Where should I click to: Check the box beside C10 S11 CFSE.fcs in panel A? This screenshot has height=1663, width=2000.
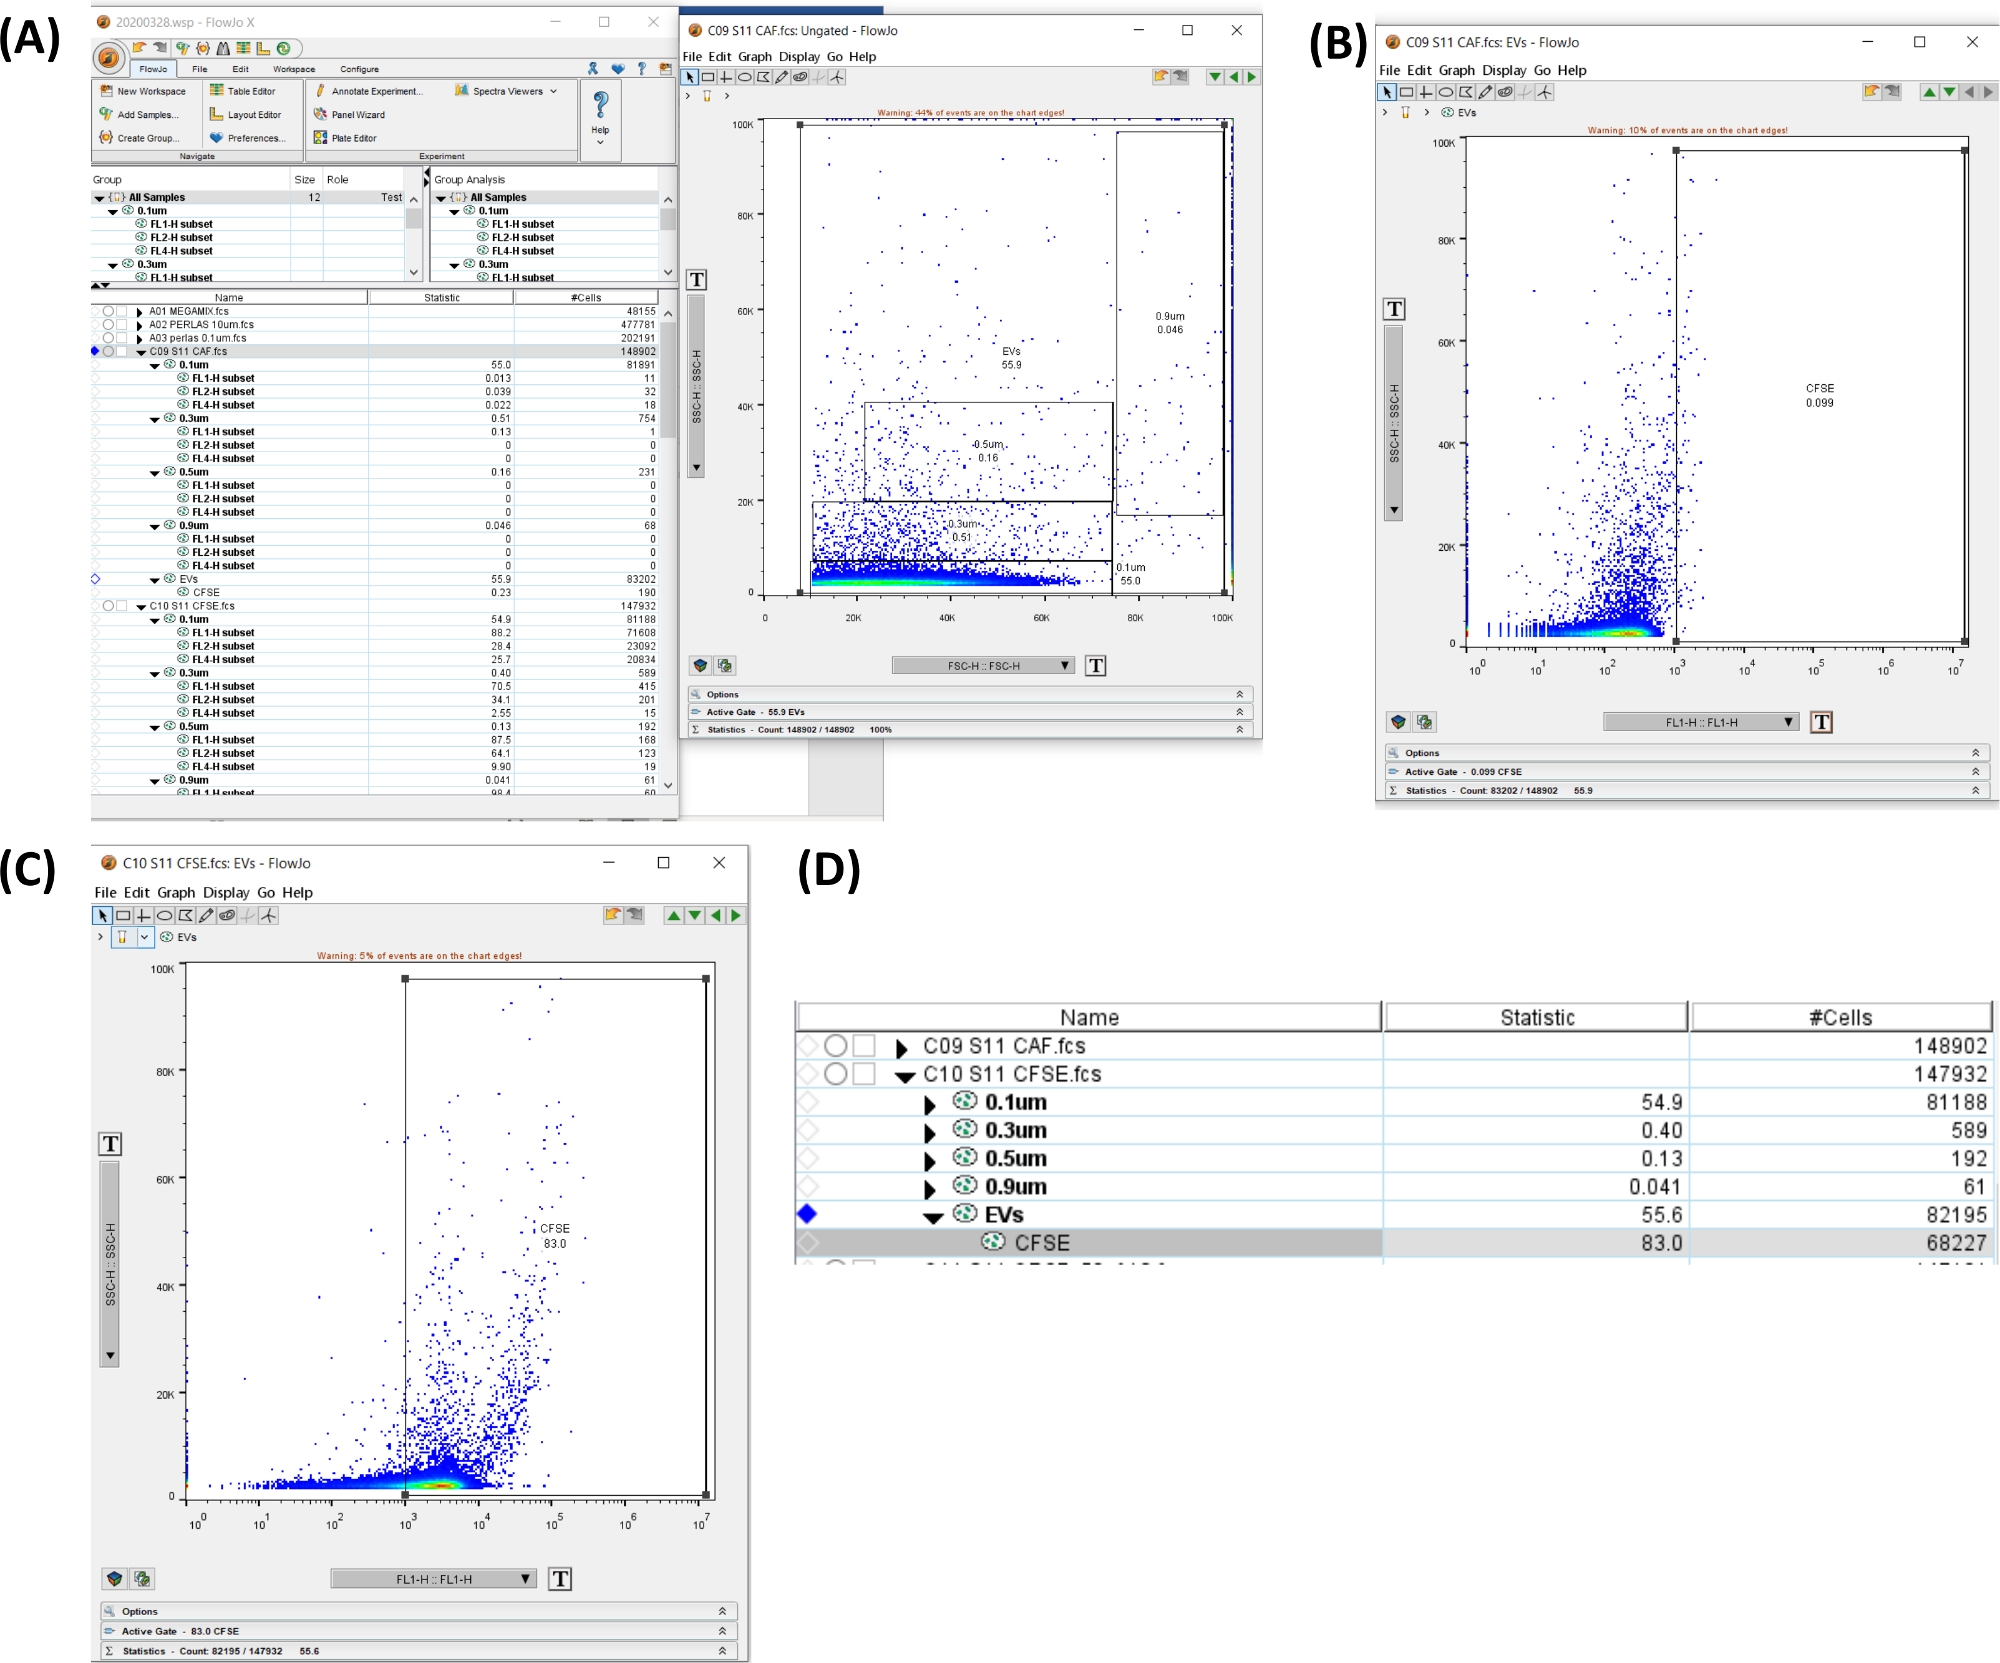pyautogui.click(x=122, y=606)
